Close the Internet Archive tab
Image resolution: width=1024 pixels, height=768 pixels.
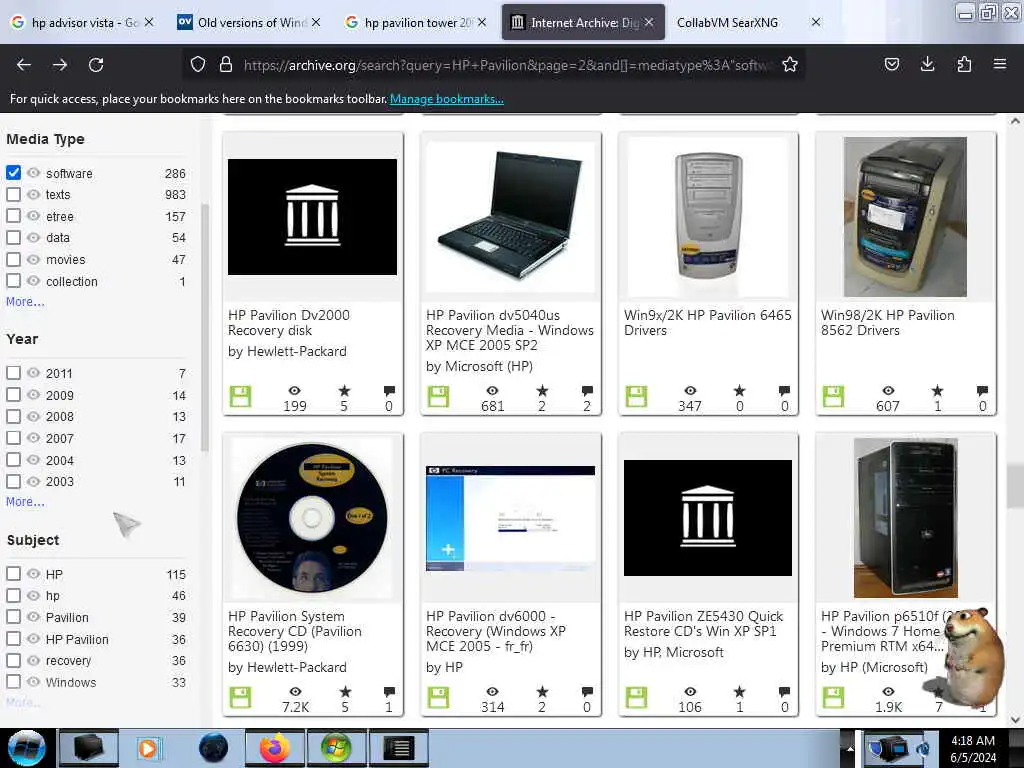pyautogui.click(x=648, y=22)
